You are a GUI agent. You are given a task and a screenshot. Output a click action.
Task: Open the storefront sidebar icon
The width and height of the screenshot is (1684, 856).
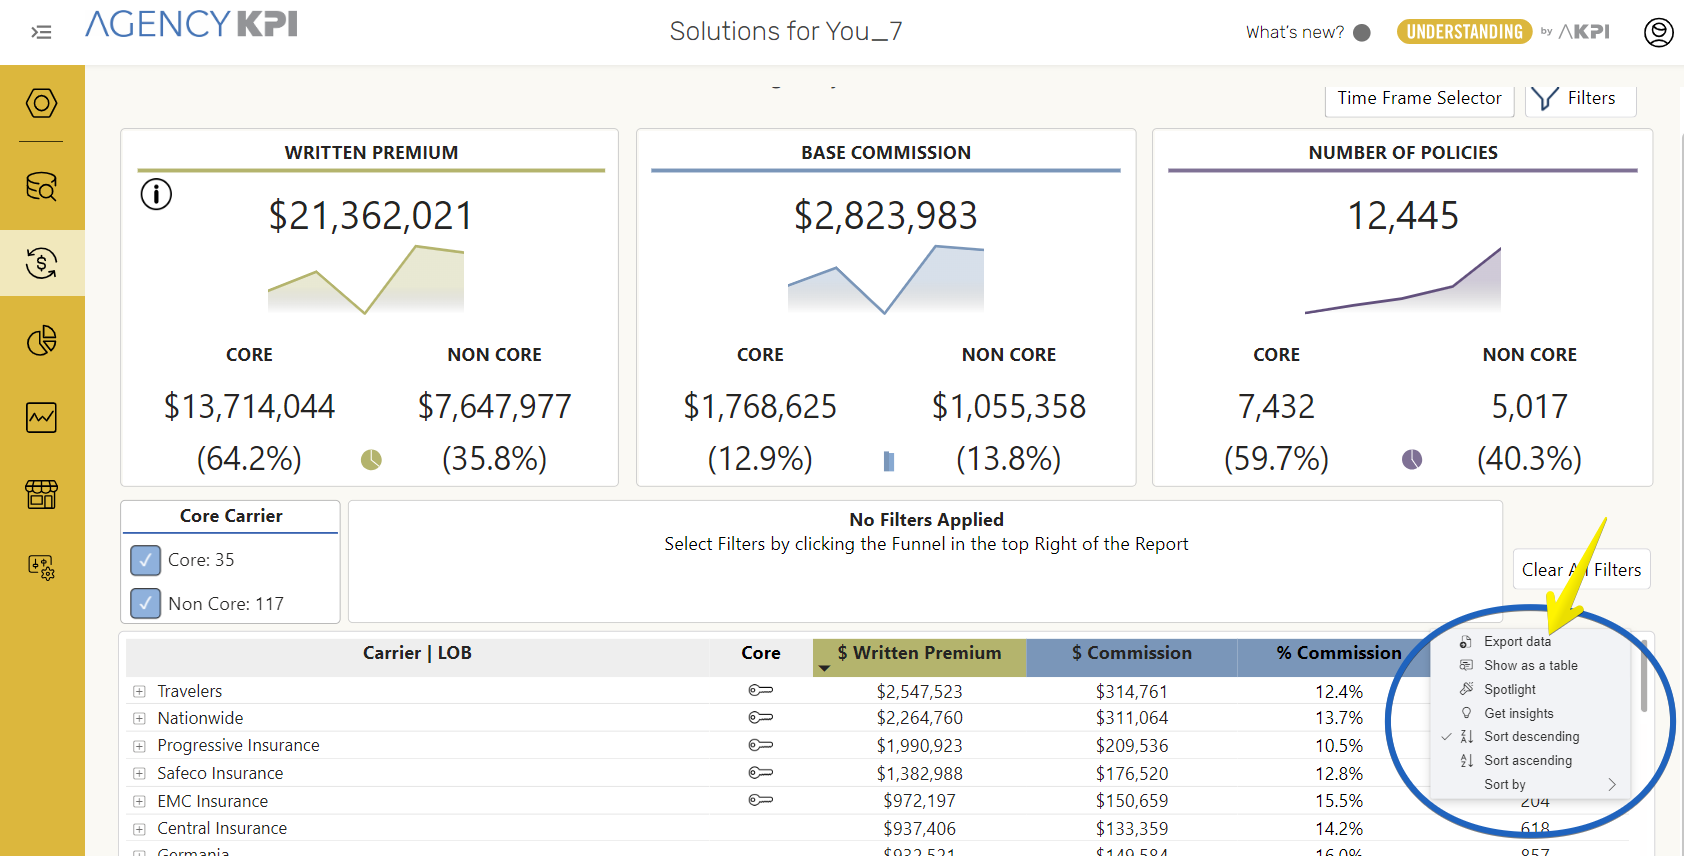click(41, 493)
